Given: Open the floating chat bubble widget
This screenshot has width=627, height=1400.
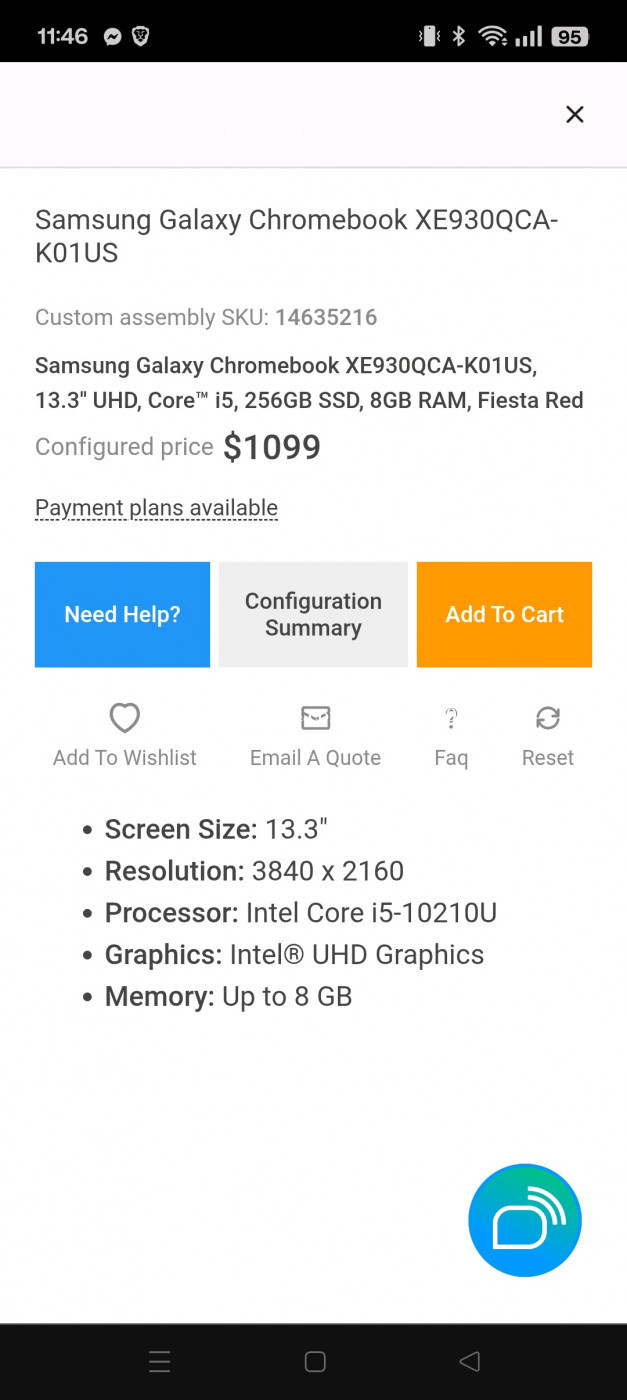Looking at the screenshot, I should pos(525,1220).
